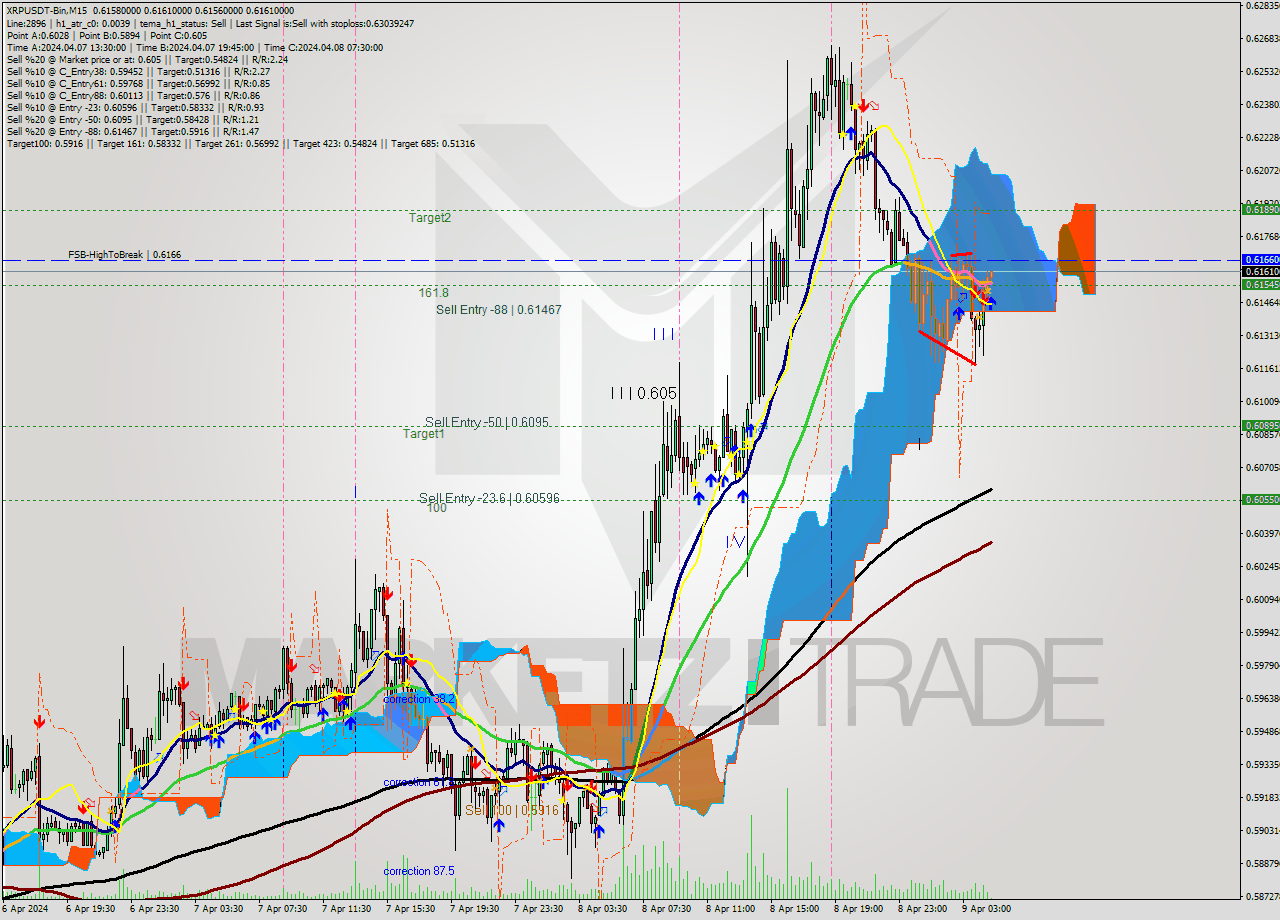
Task: Click the green 0.61890 price tag
Action: coord(1260,209)
